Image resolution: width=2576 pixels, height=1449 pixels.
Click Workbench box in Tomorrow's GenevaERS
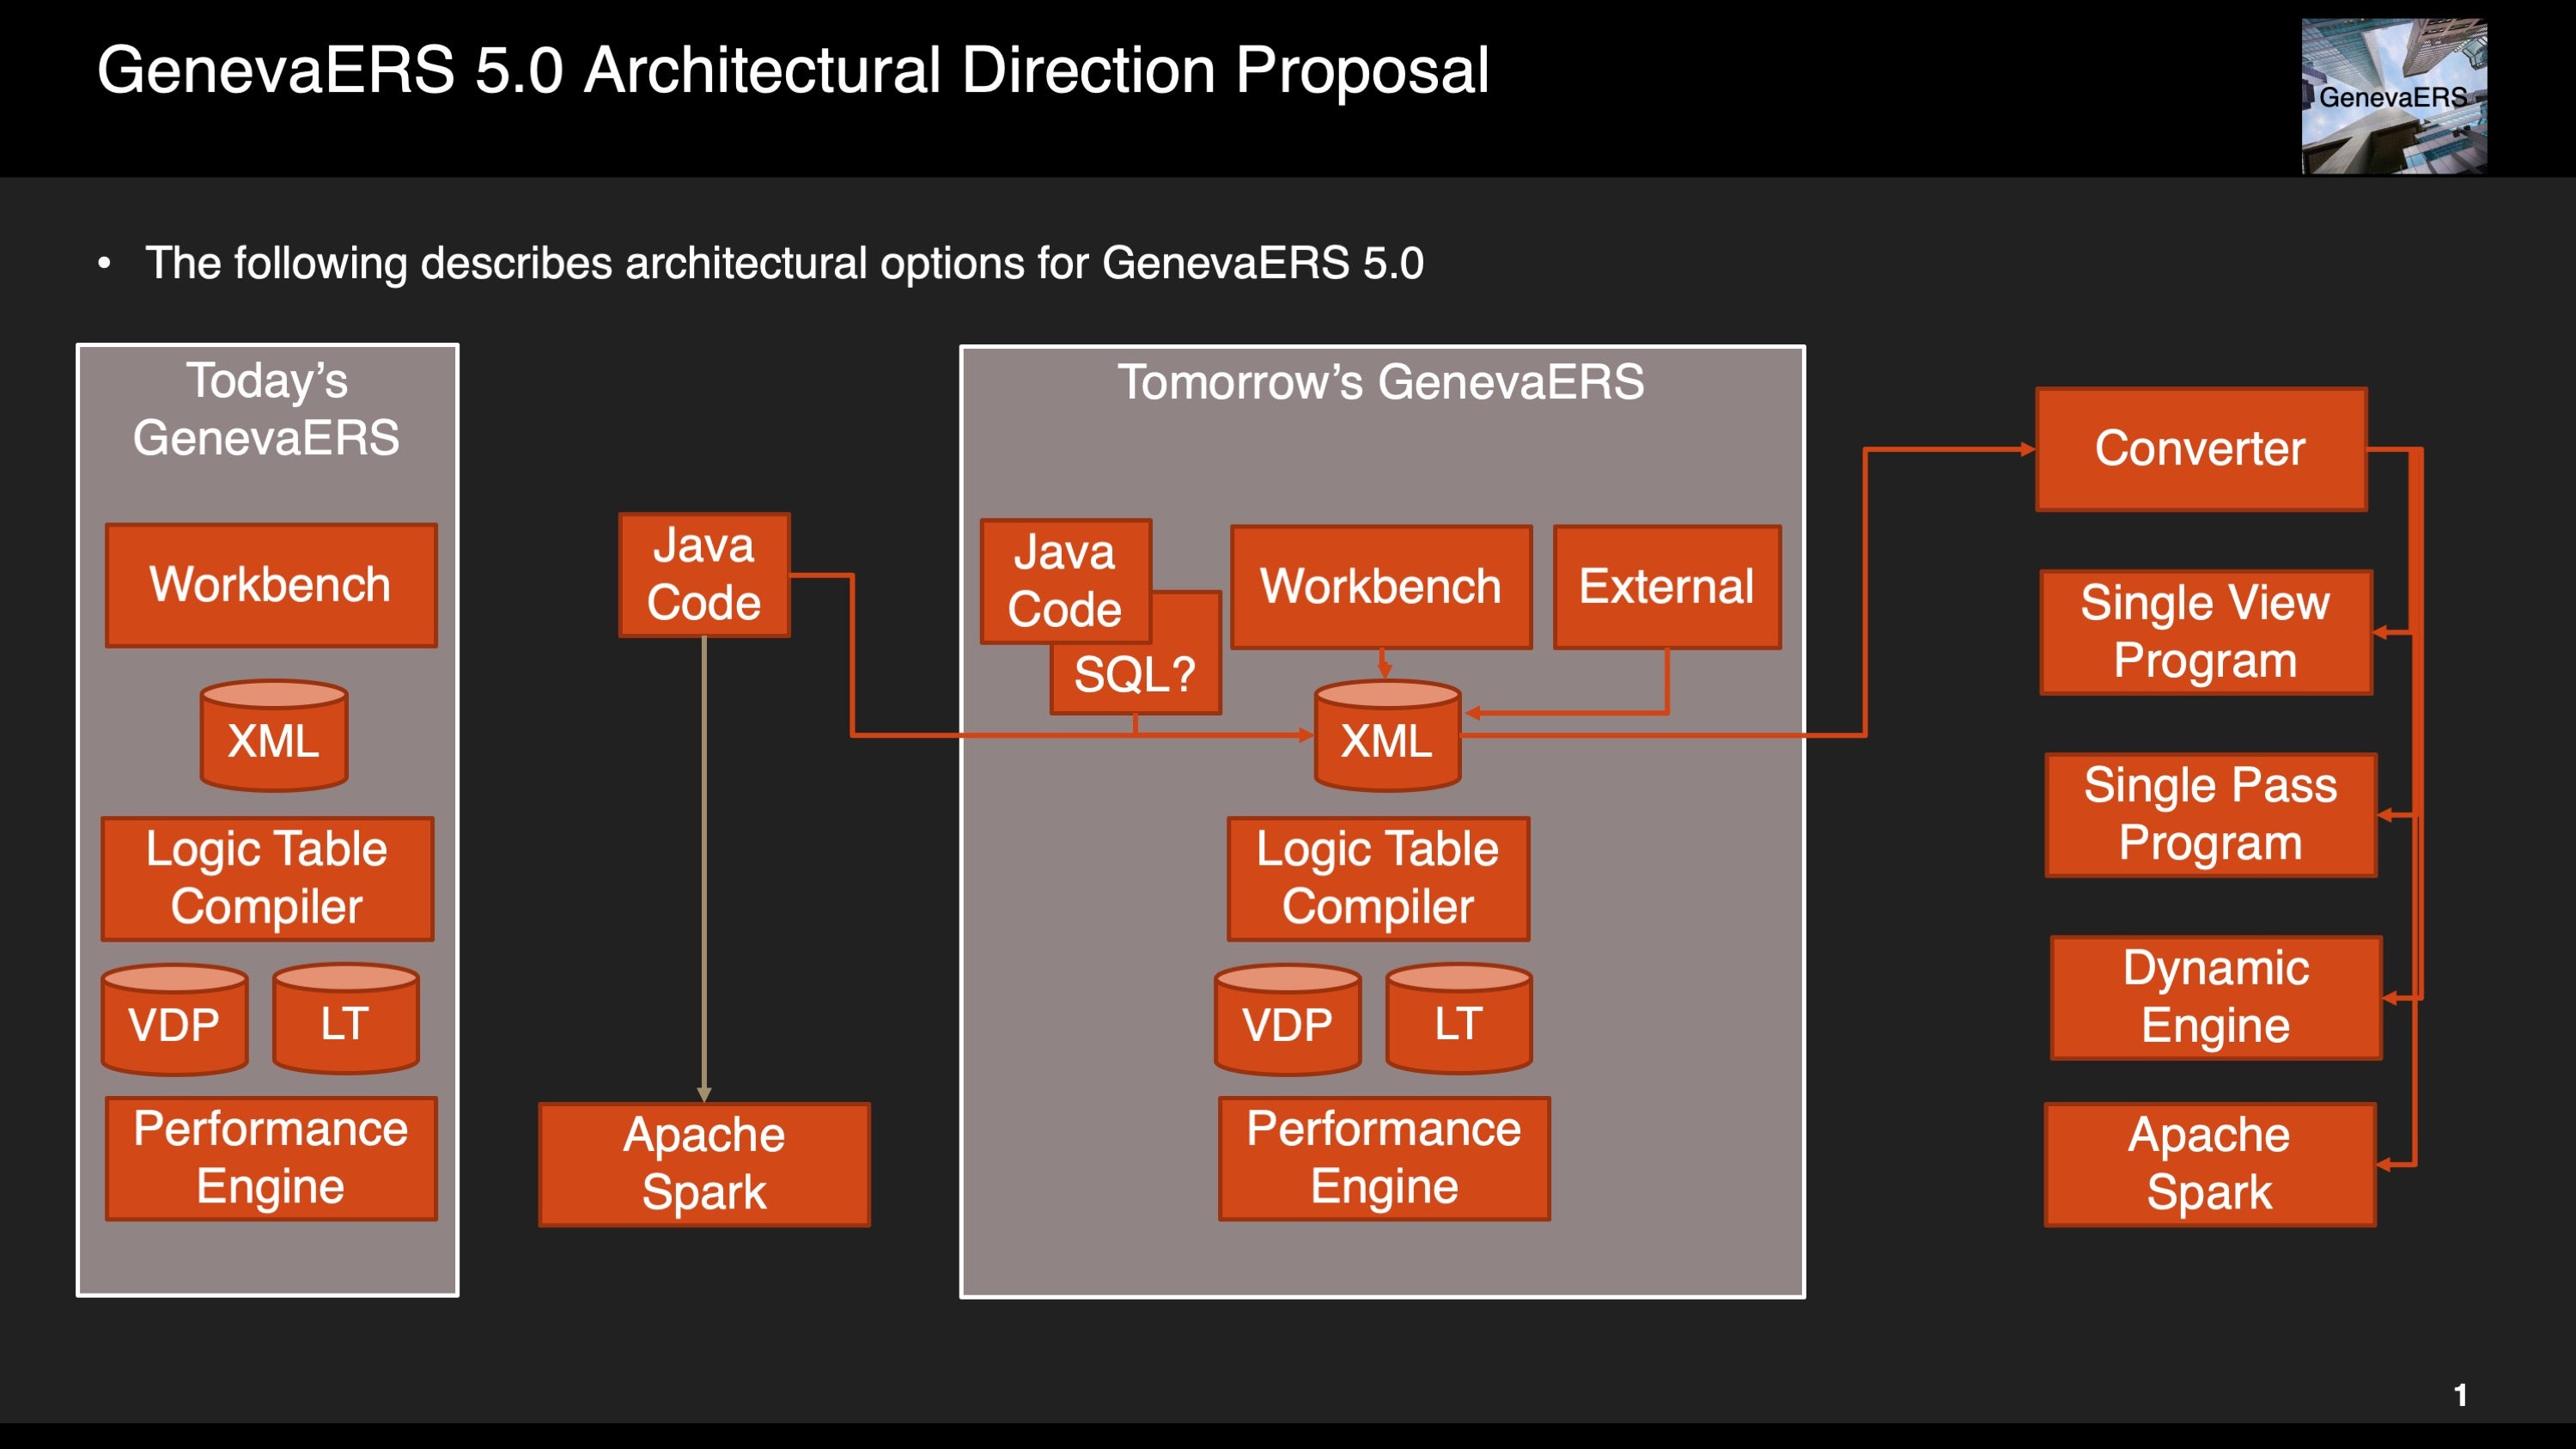[x=1381, y=587]
